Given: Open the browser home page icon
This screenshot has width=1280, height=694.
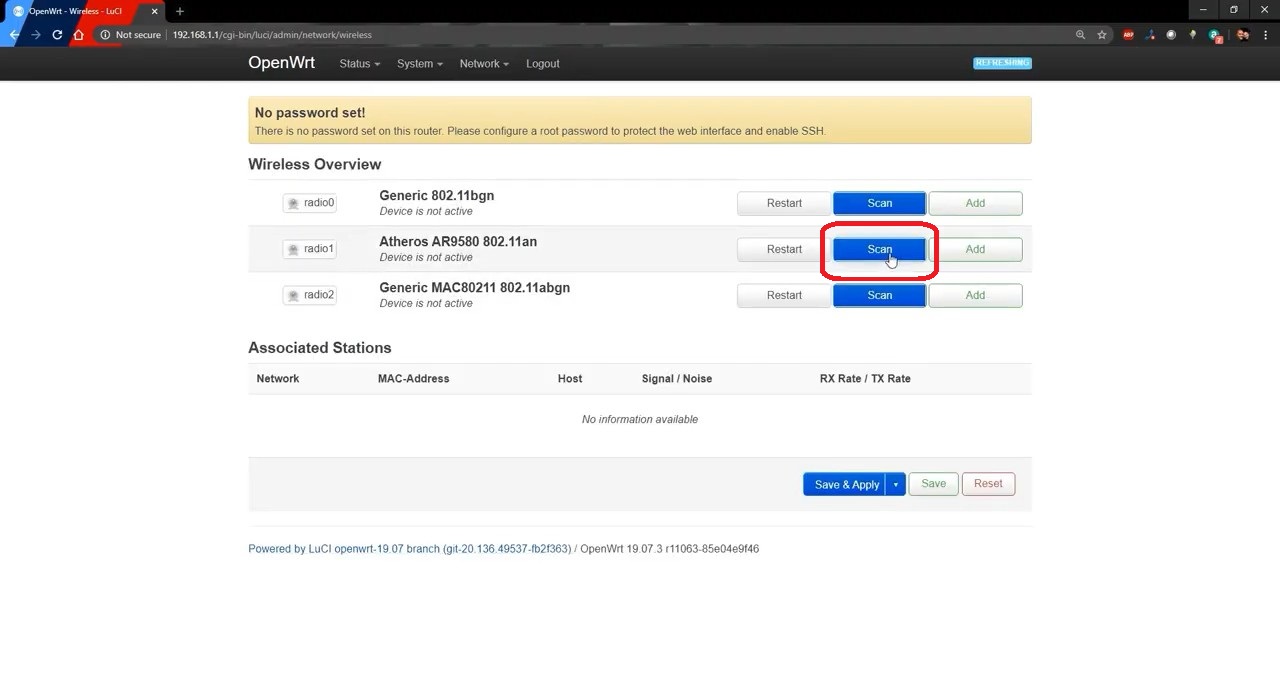Looking at the screenshot, I should [x=79, y=35].
